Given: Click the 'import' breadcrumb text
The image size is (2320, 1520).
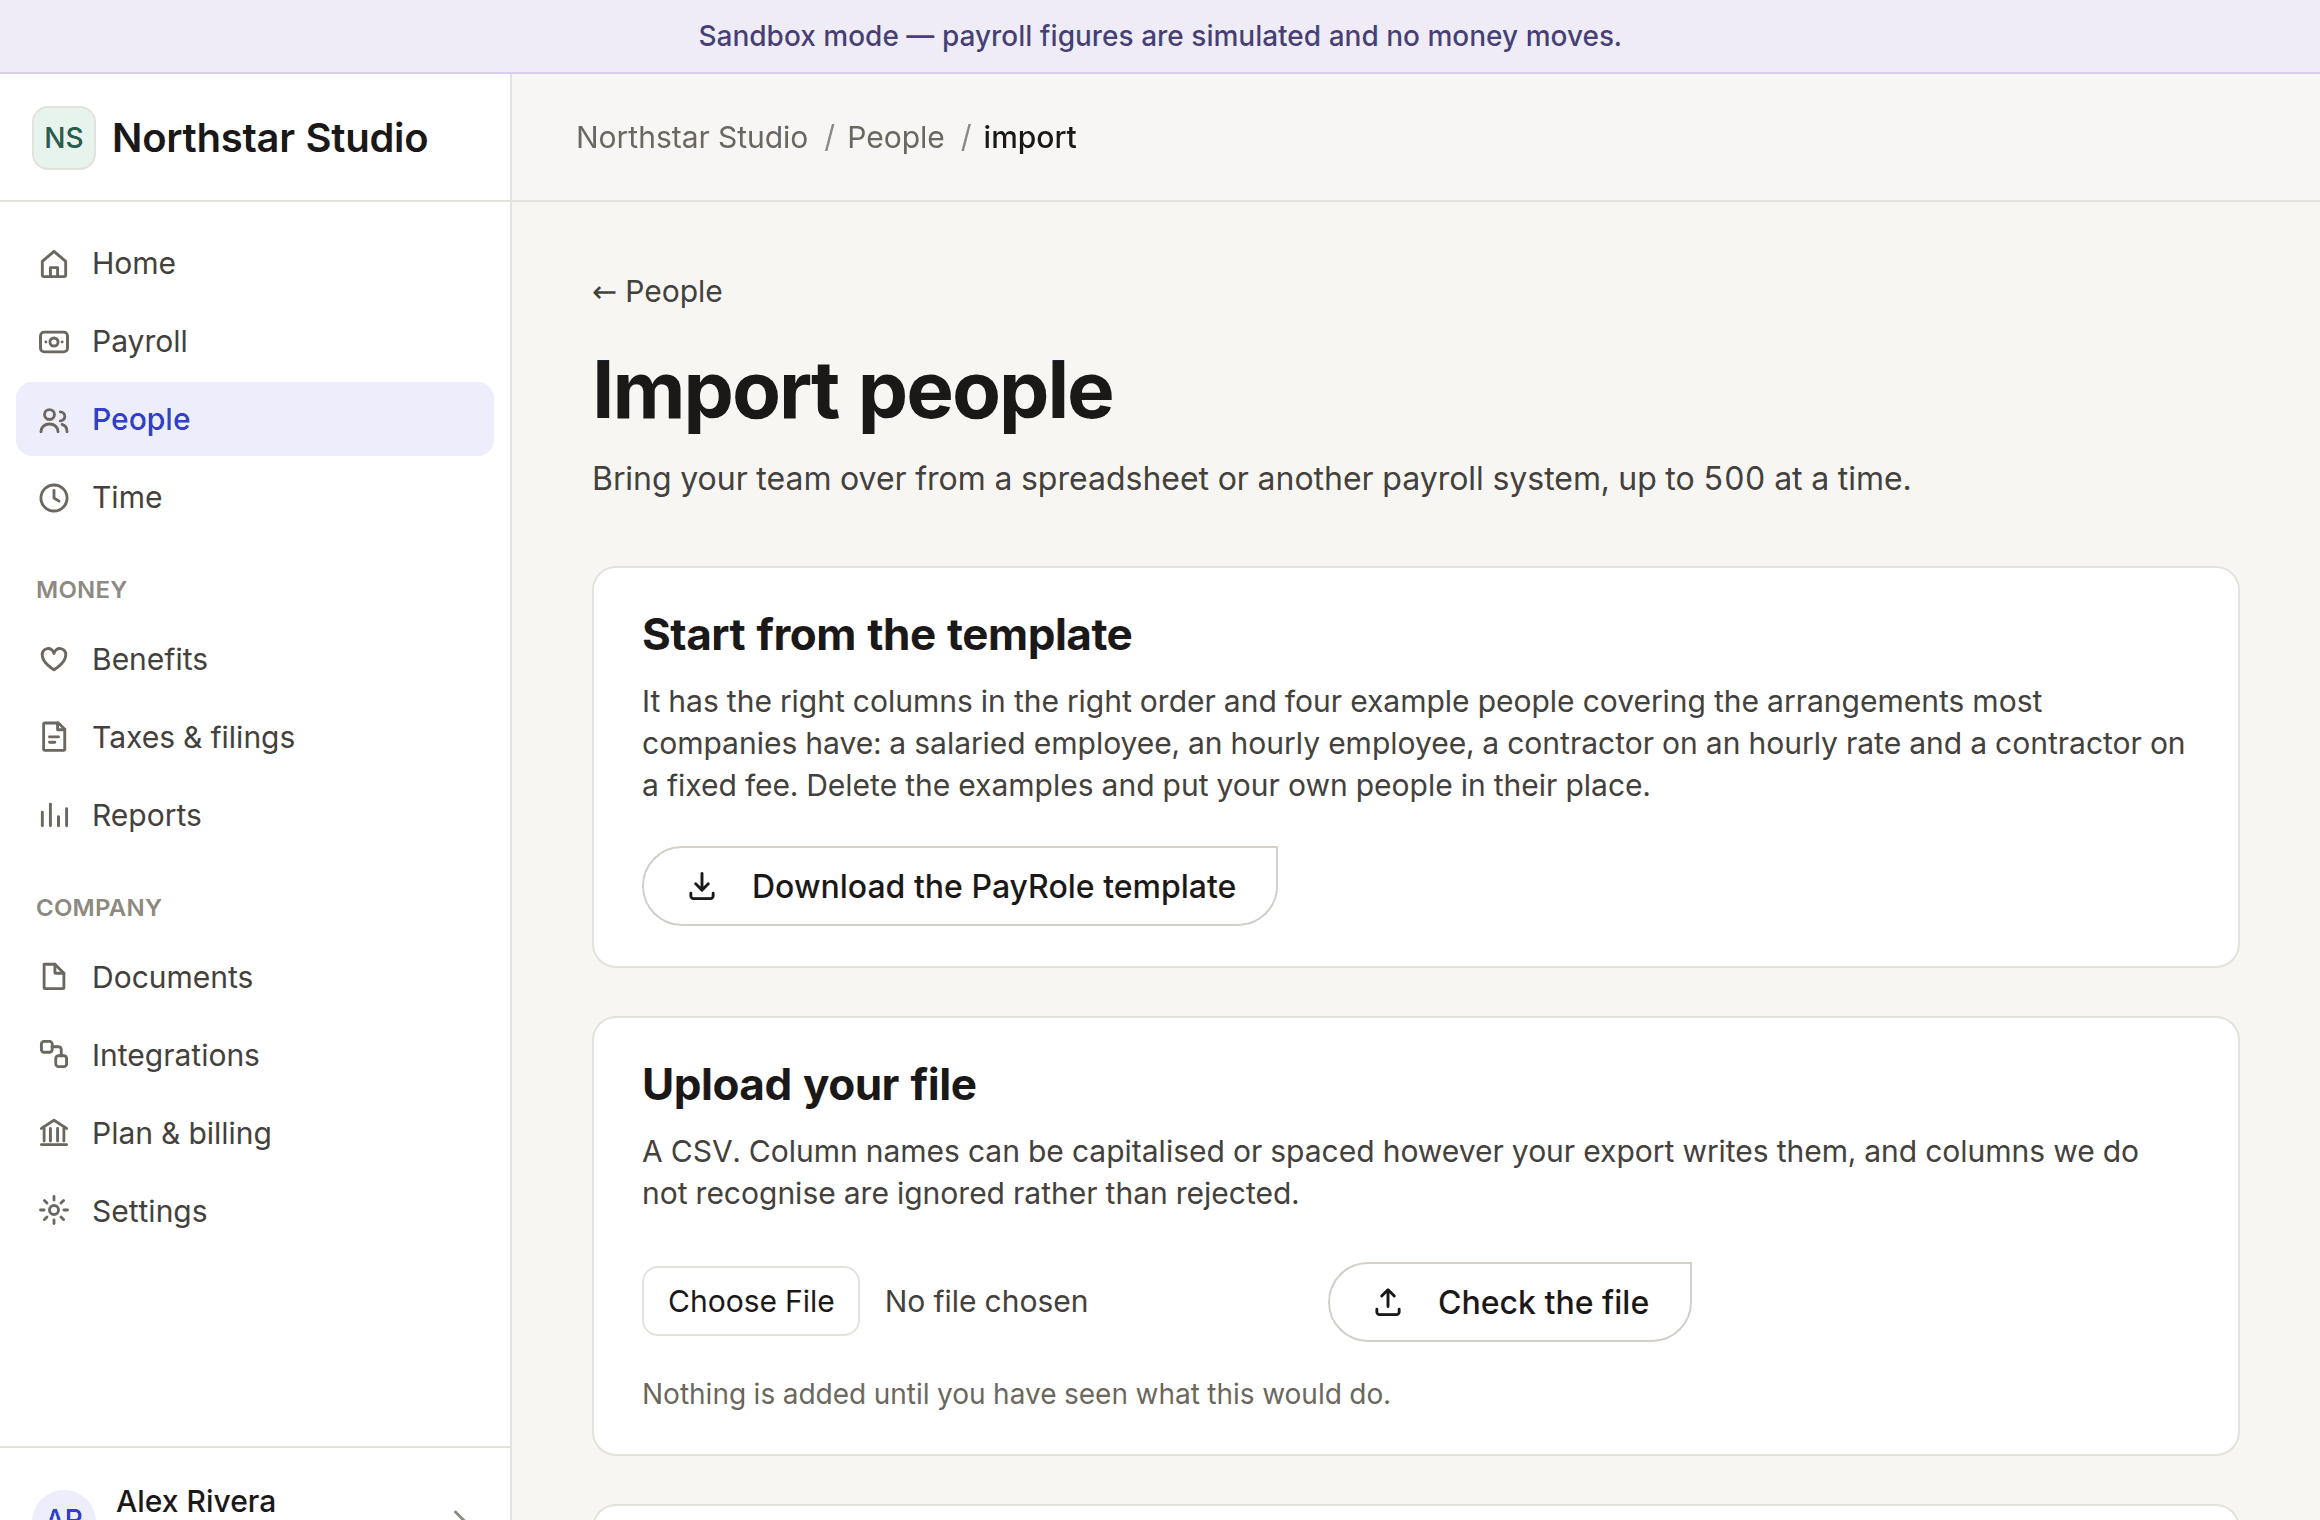Looking at the screenshot, I should click(x=1029, y=138).
